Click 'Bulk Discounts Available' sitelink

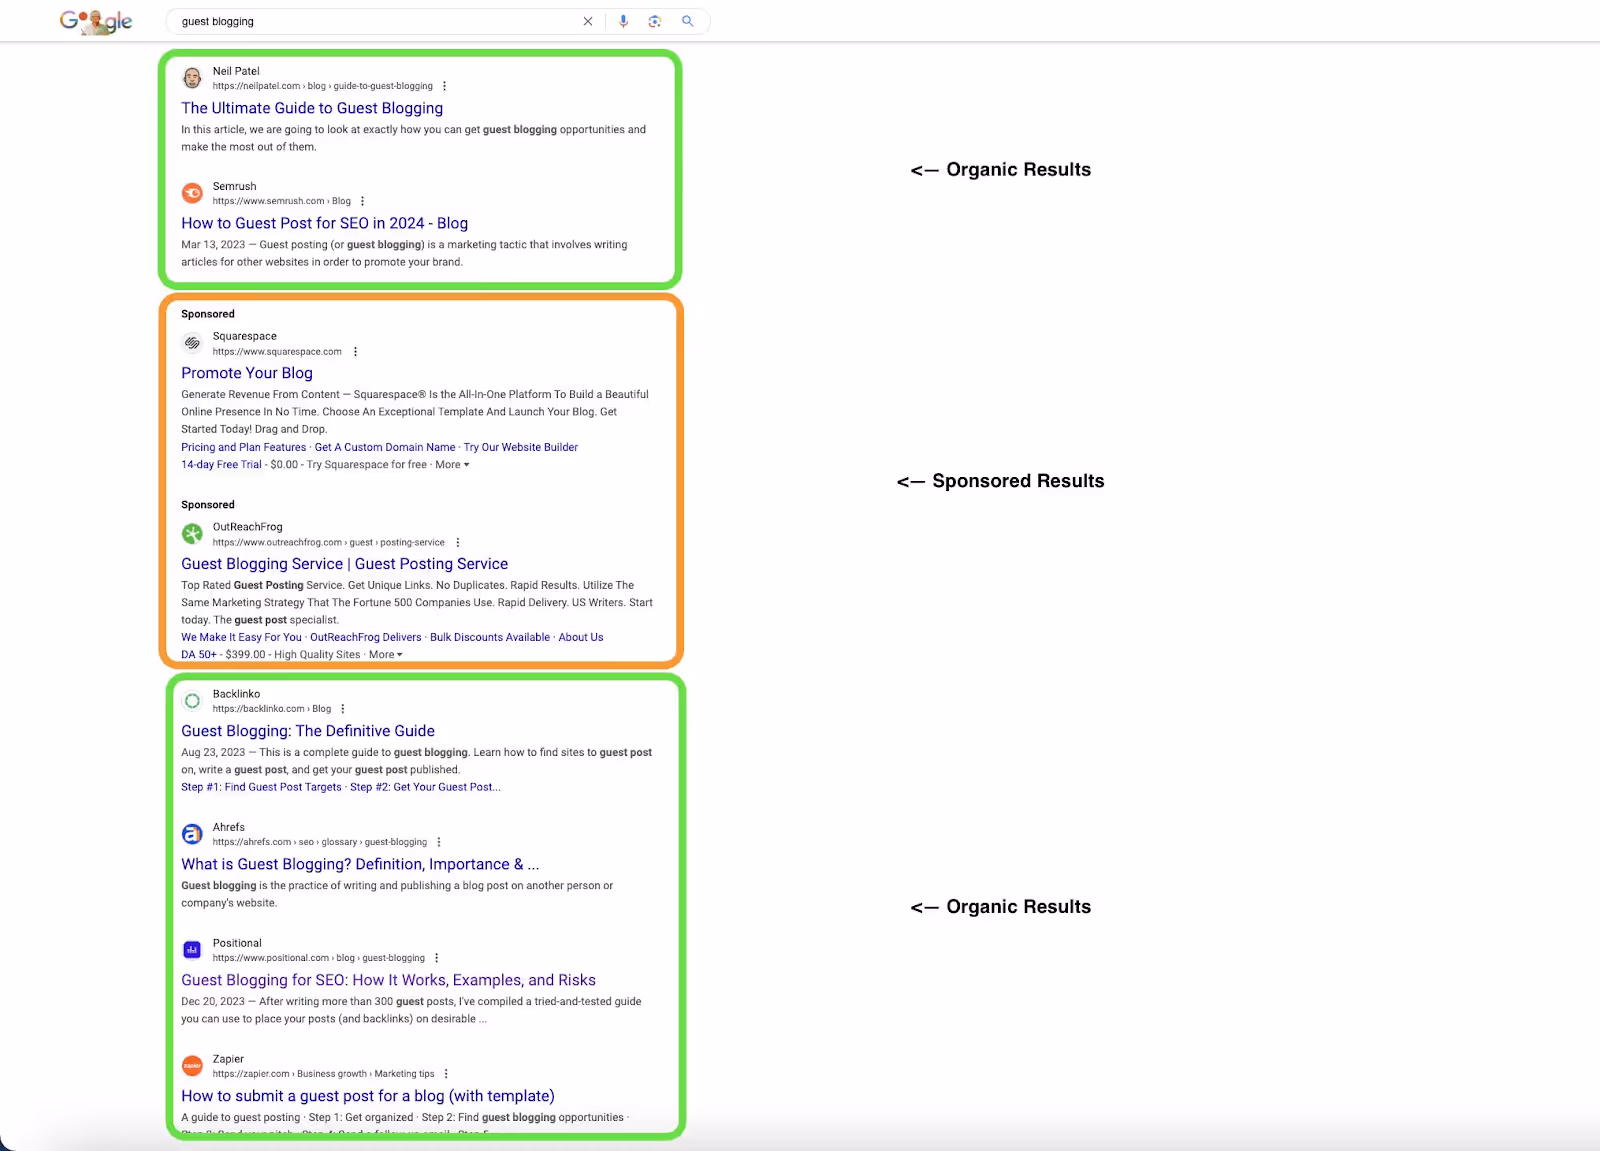pyautogui.click(x=490, y=637)
